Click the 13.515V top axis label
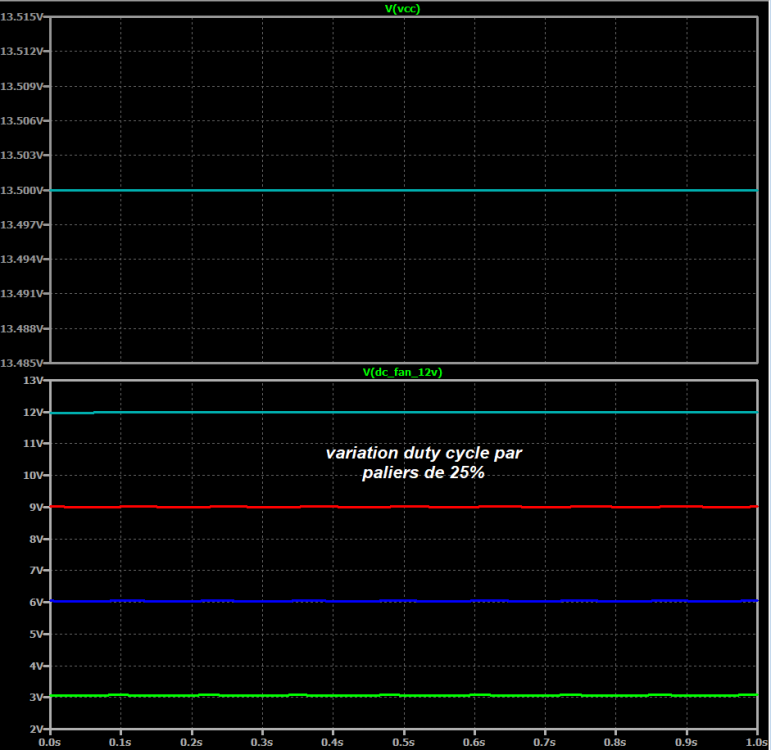This screenshot has width=771, height=750. point(22,17)
